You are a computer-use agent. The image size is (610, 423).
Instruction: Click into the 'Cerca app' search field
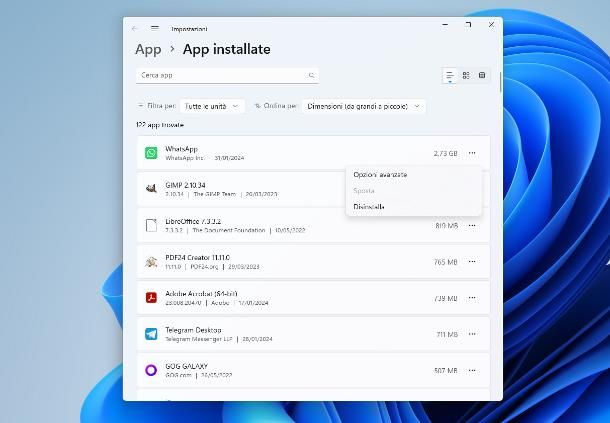[x=227, y=75]
